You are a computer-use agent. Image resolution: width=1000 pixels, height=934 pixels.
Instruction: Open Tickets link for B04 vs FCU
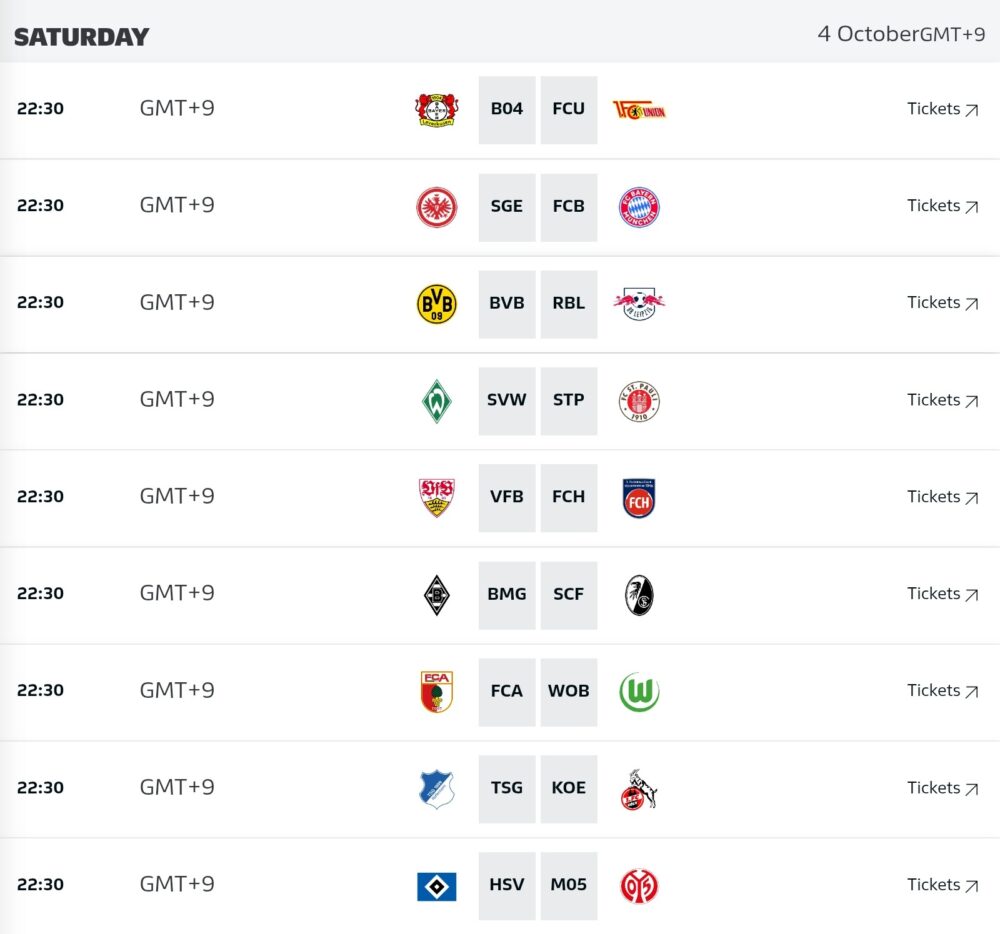pyautogui.click(x=943, y=109)
